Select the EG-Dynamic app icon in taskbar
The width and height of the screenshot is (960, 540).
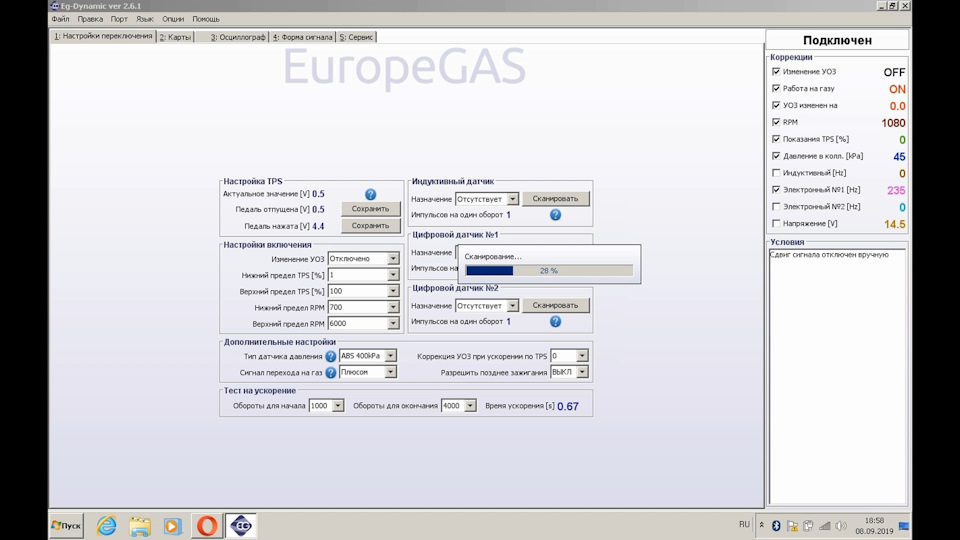pos(241,525)
